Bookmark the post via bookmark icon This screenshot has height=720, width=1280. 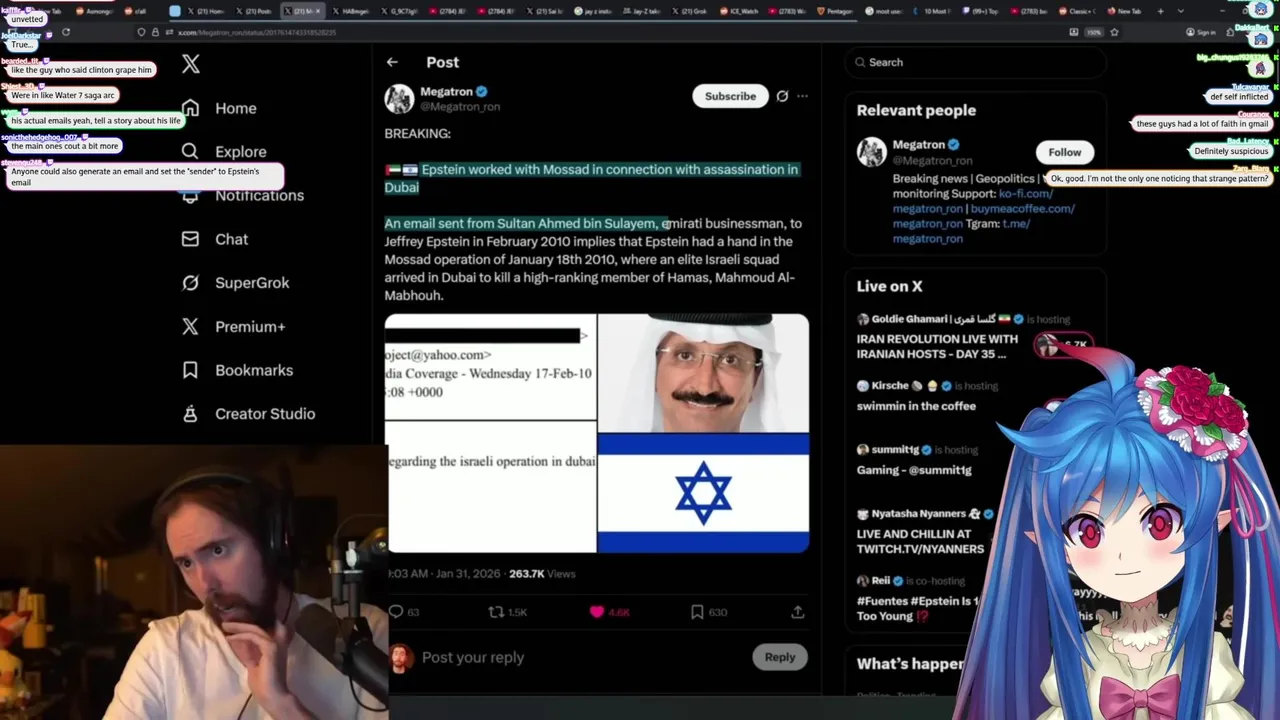point(697,612)
